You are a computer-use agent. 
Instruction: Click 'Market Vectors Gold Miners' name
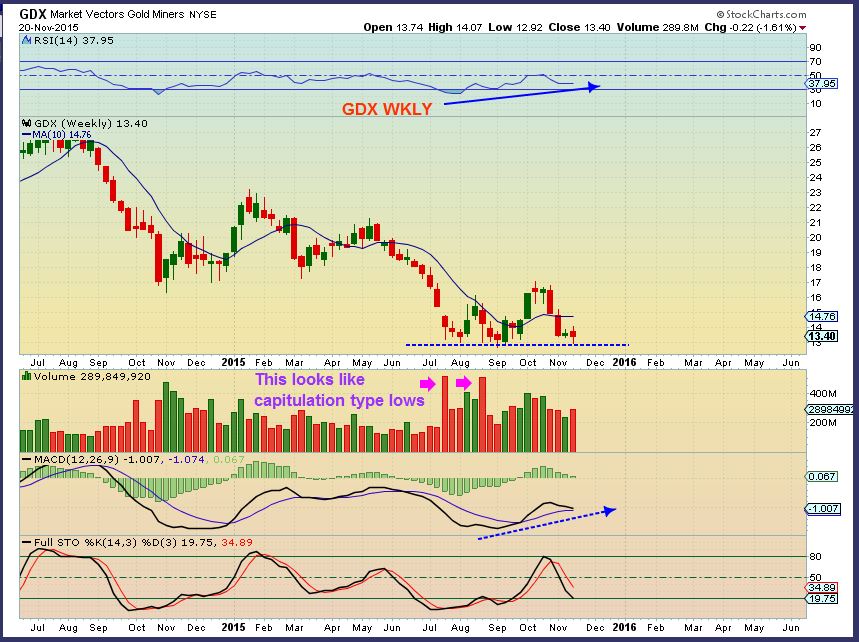tap(117, 14)
